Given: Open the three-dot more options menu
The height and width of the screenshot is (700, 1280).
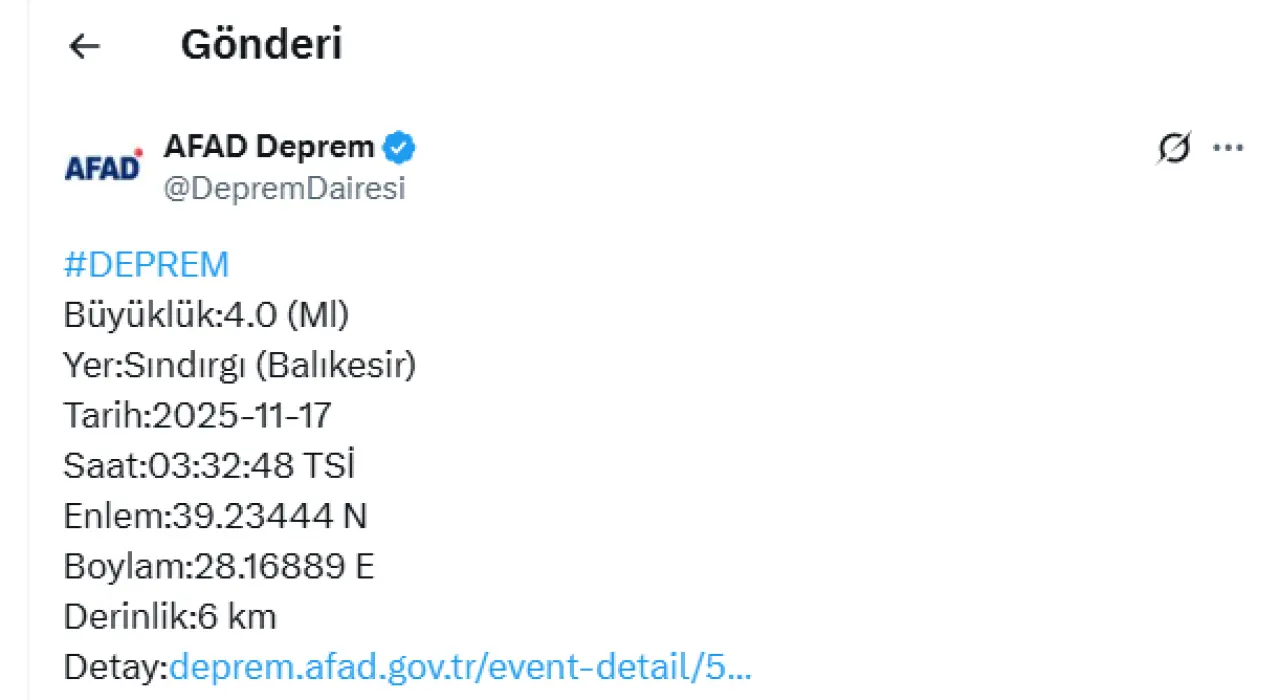Looking at the screenshot, I should point(1228,149).
